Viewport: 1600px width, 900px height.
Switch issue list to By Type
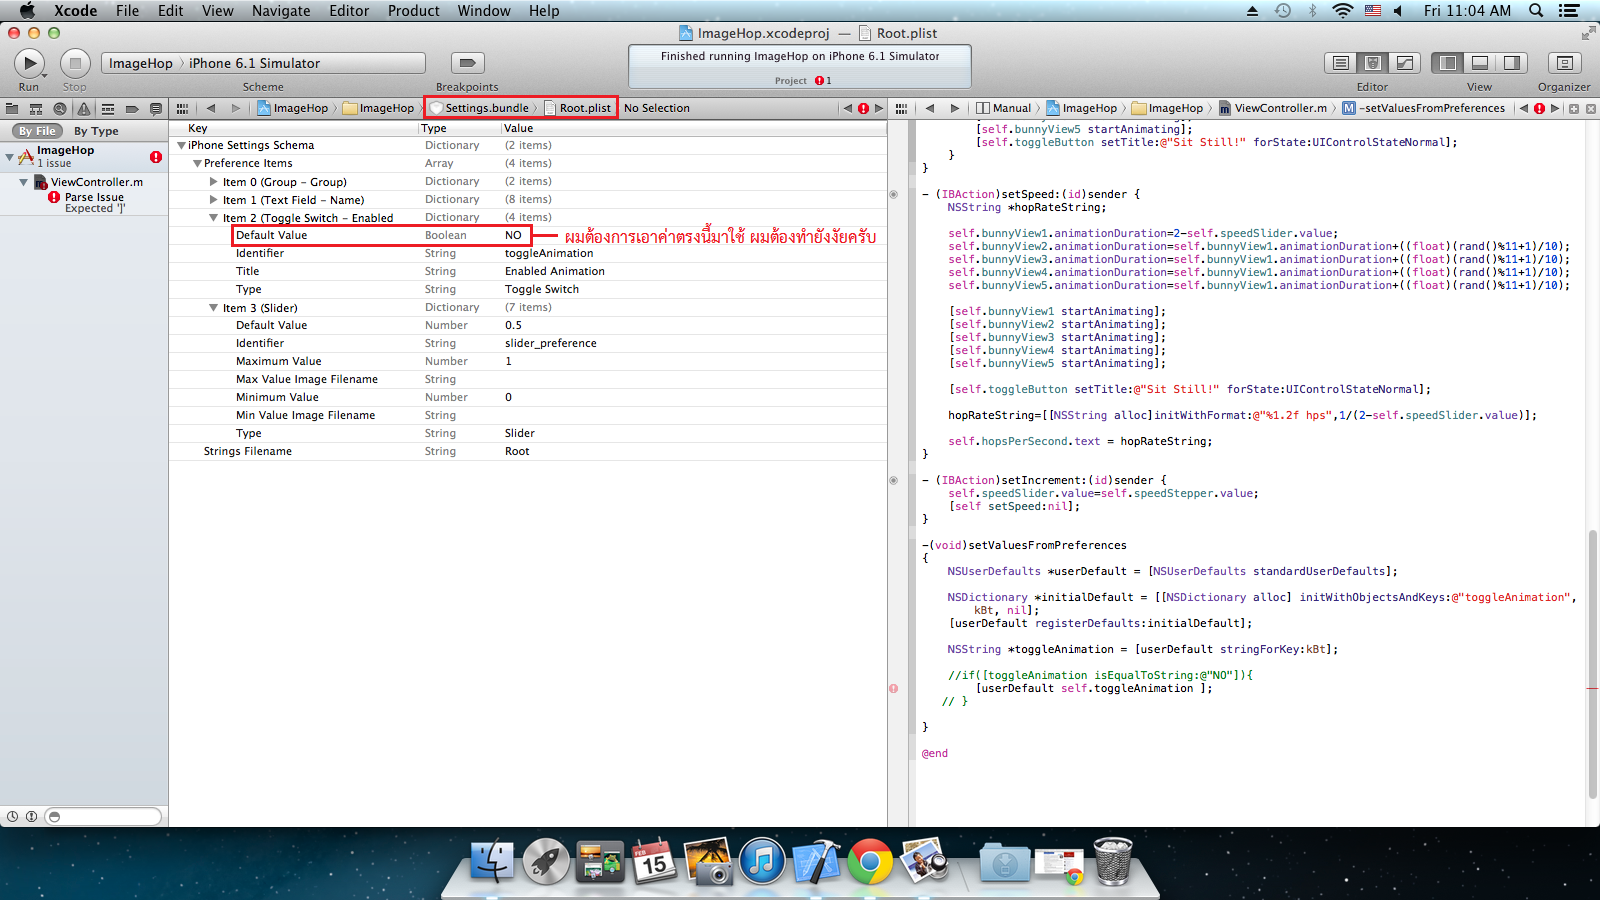[96, 131]
